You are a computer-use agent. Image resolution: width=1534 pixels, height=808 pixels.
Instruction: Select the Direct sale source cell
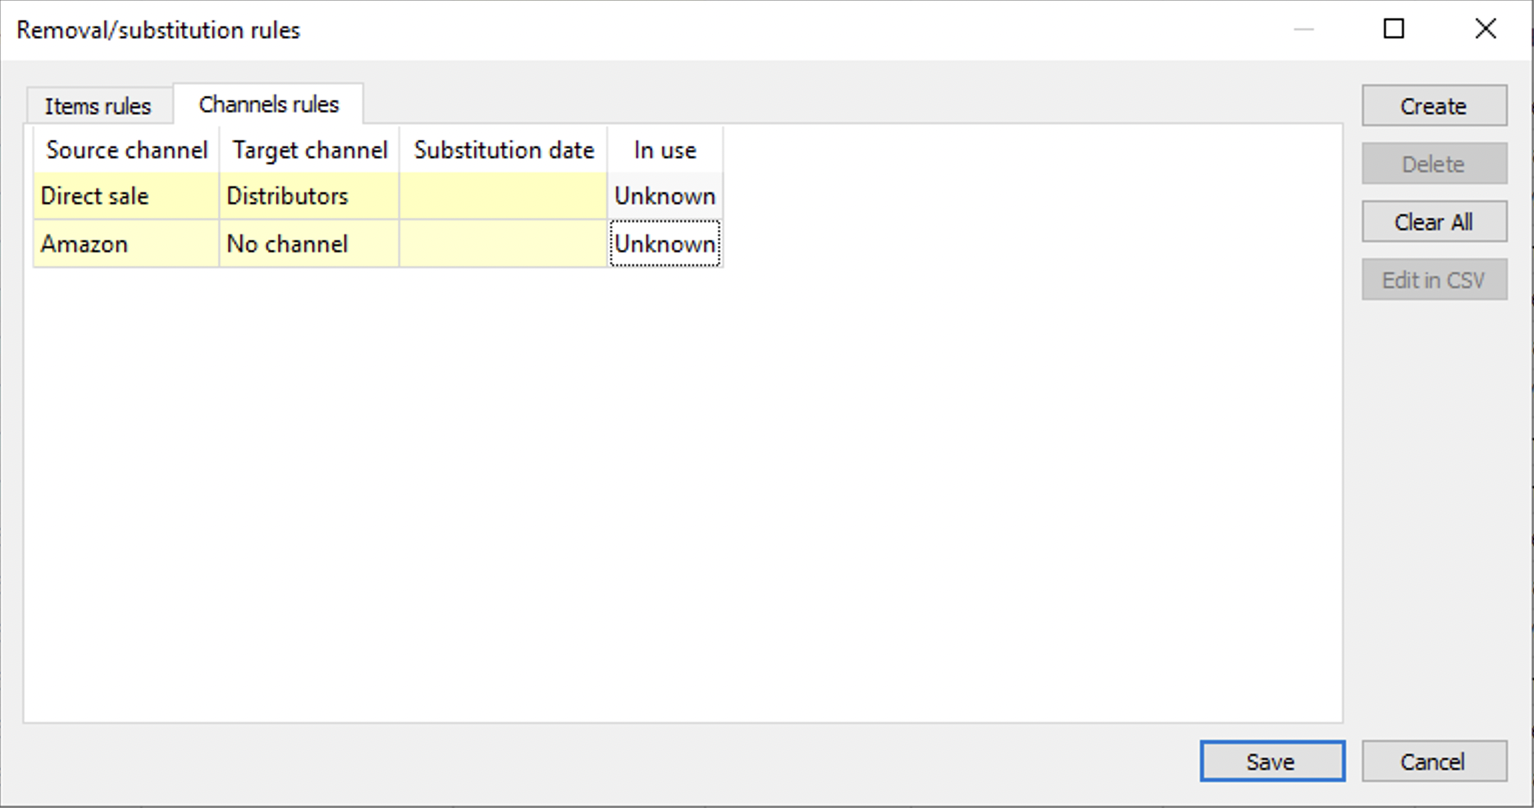click(127, 196)
